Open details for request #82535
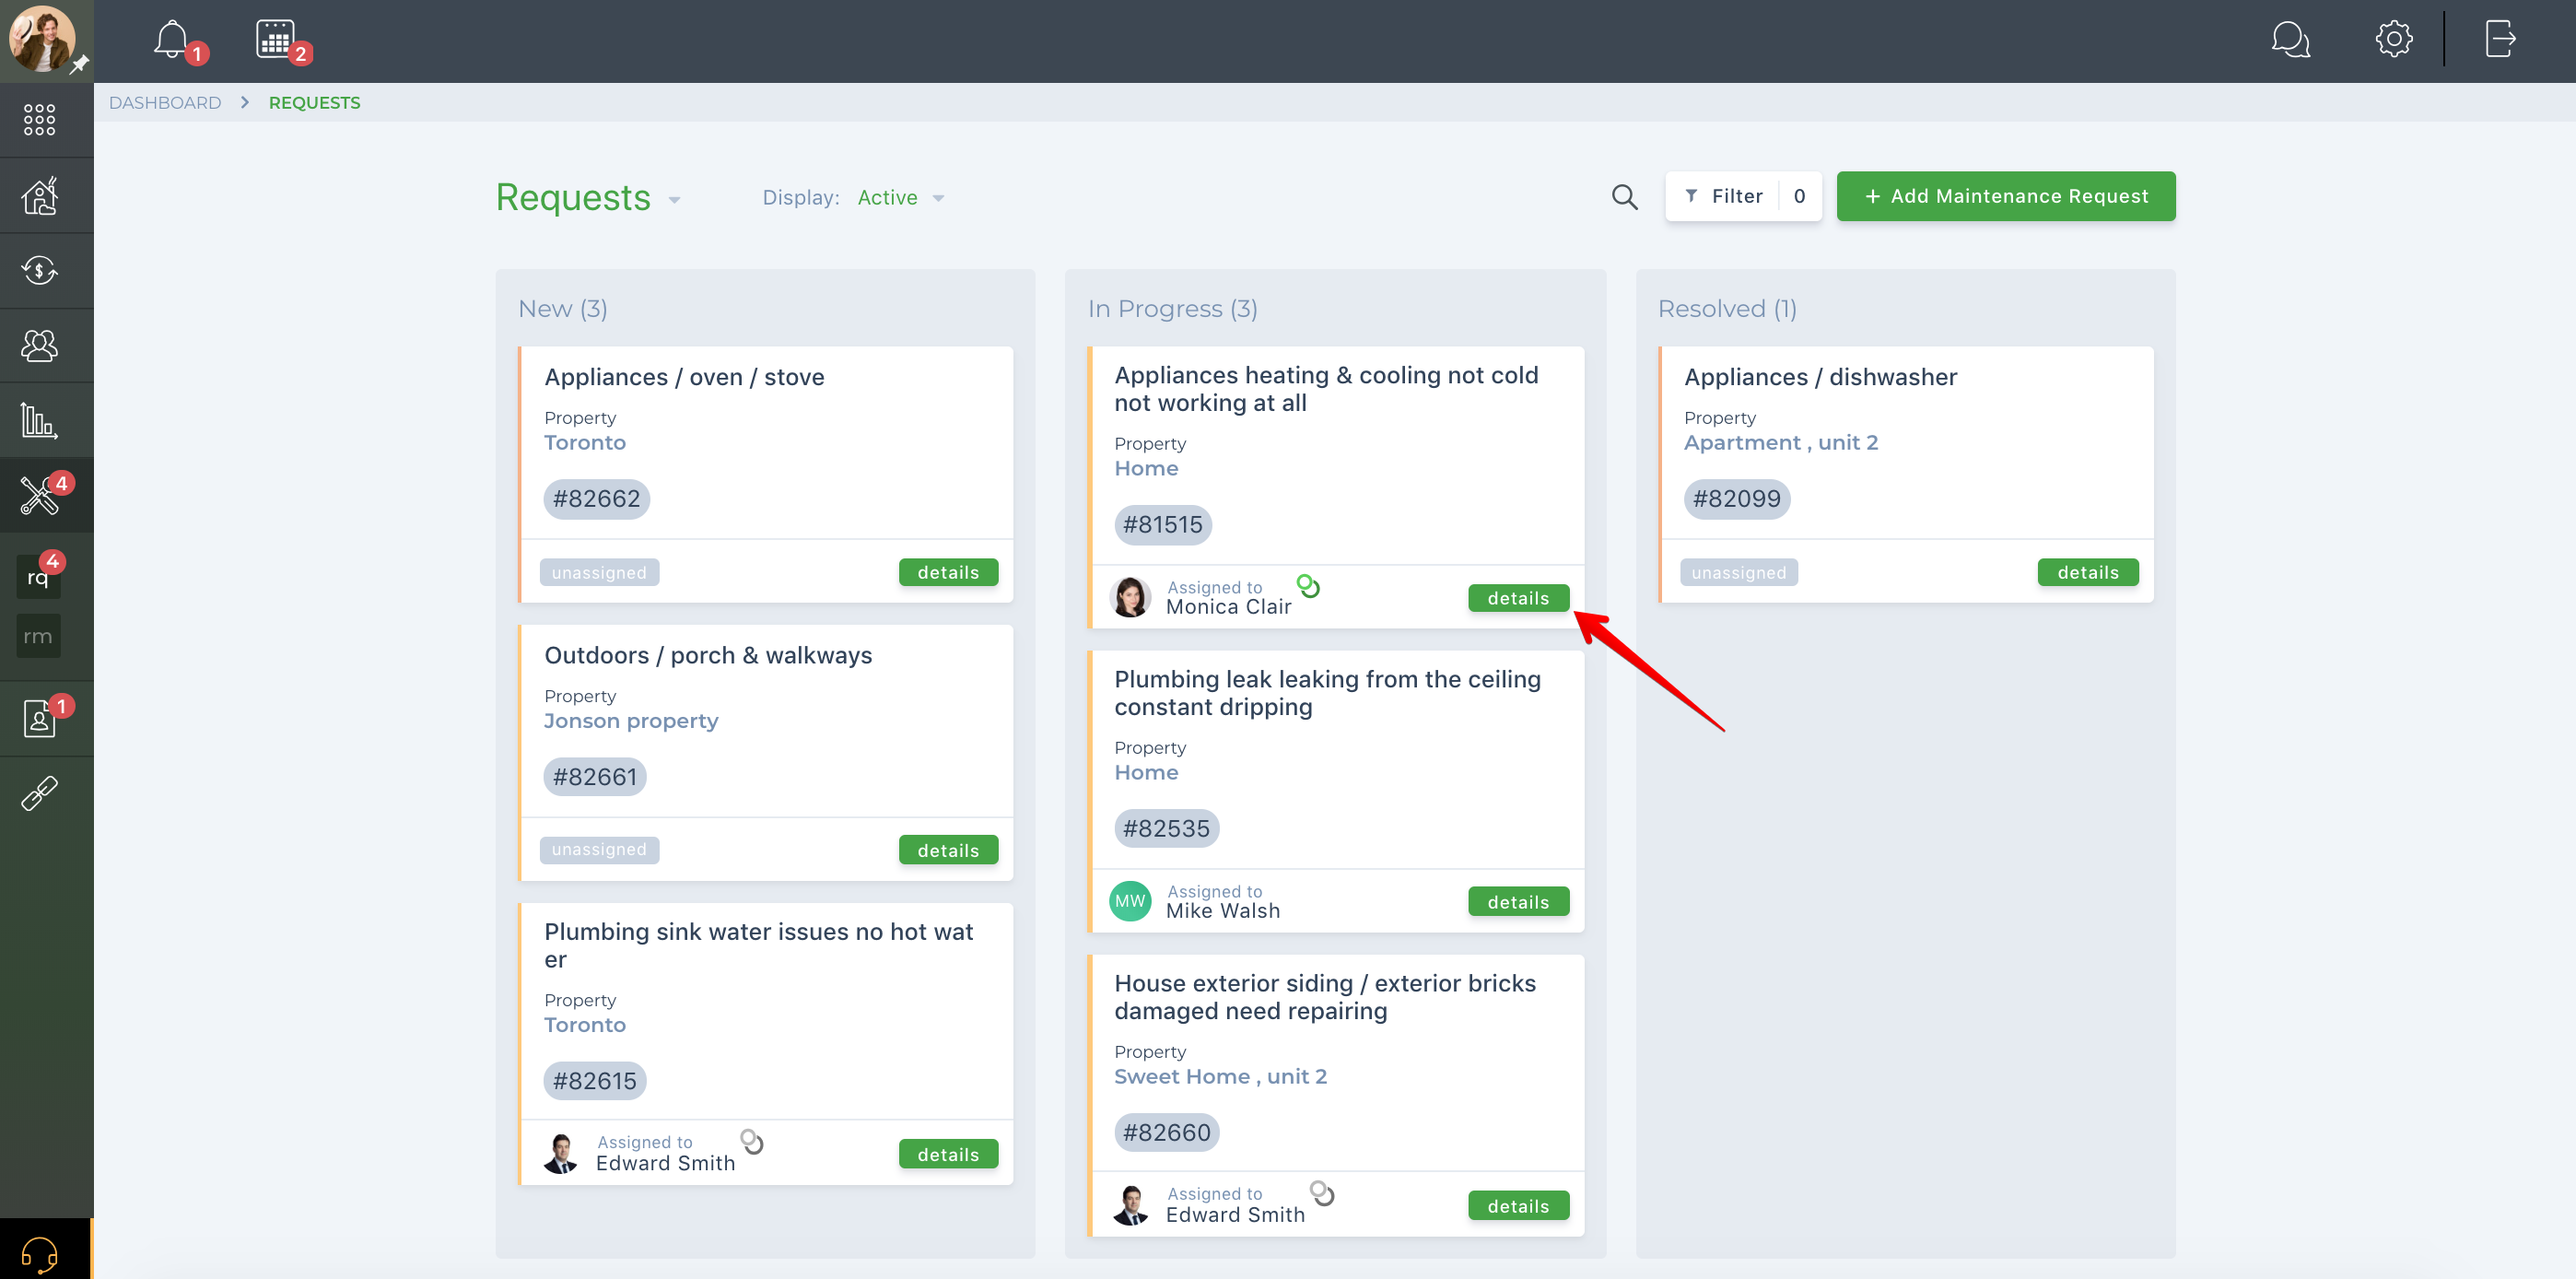Image resolution: width=2576 pixels, height=1279 pixels. pyautogui.click(x=1518, y=902)
